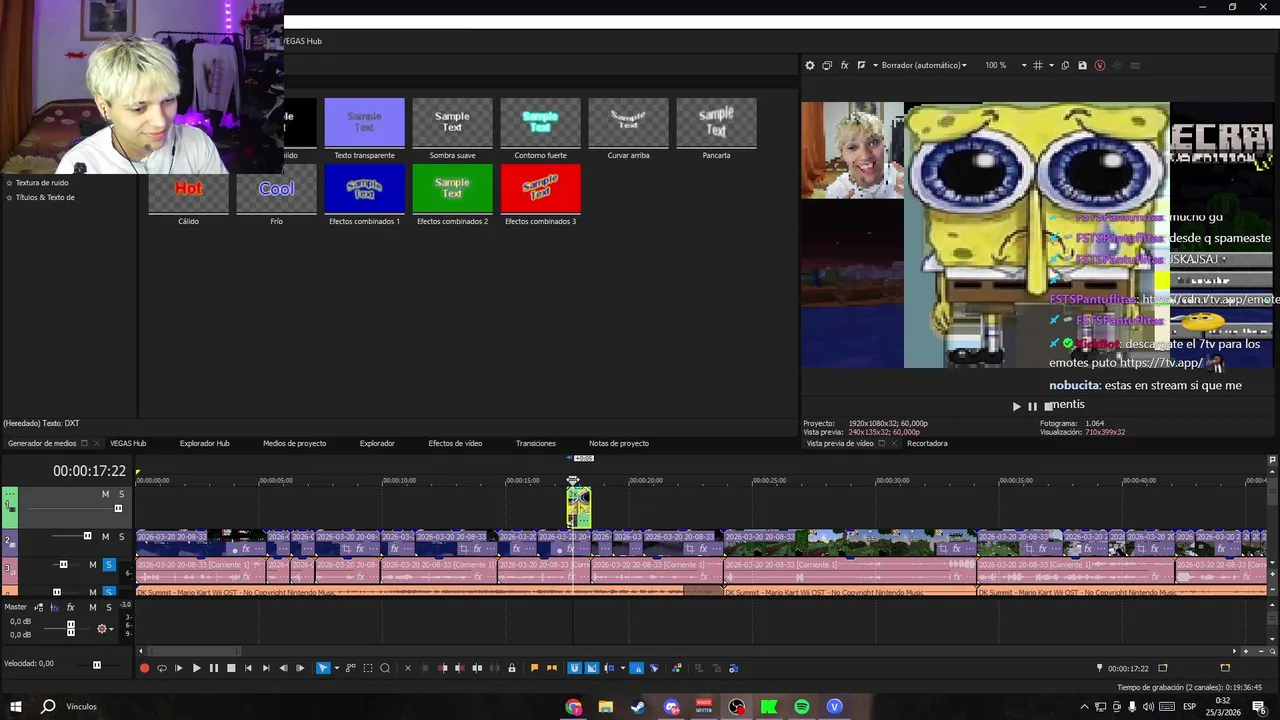Toggle the split screen view icon
Image resolution: width=1280 pixels, height=720 pixels.
click(x=861, y=65)
